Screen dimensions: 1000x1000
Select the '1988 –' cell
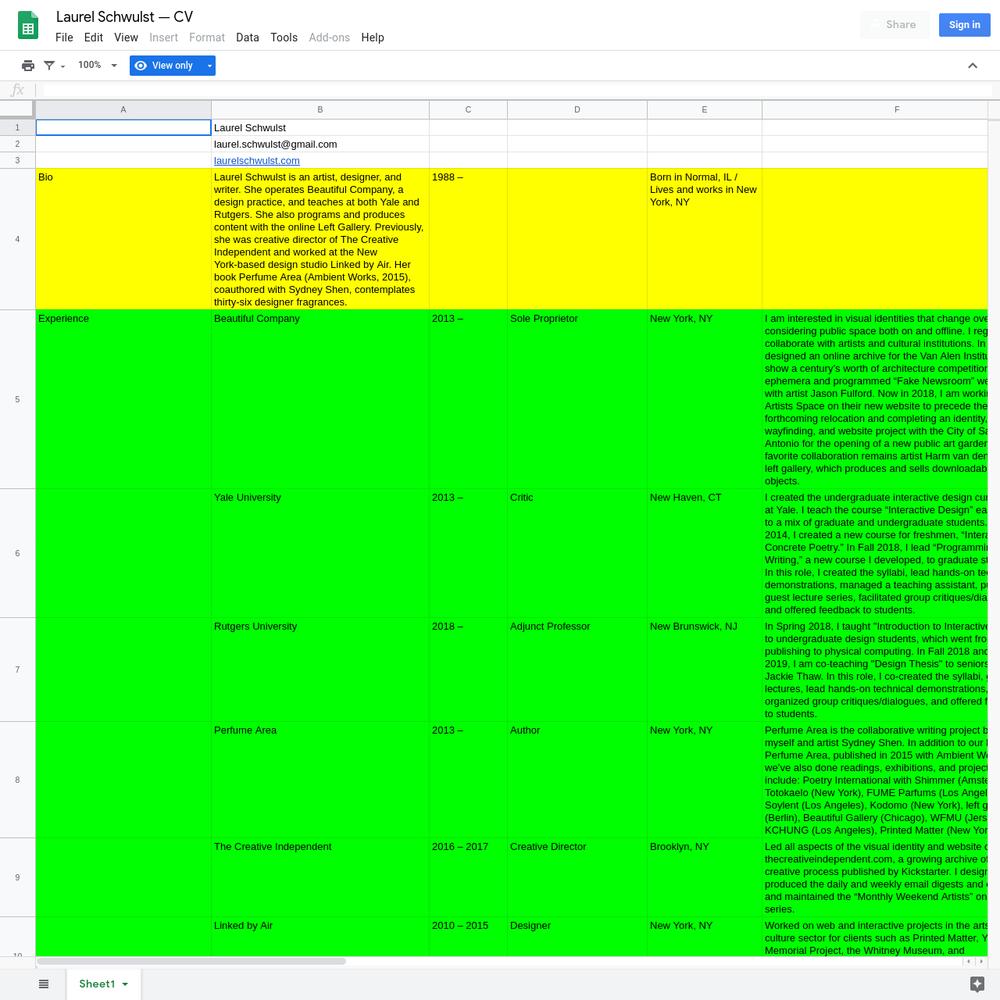[x=468, y=239]
